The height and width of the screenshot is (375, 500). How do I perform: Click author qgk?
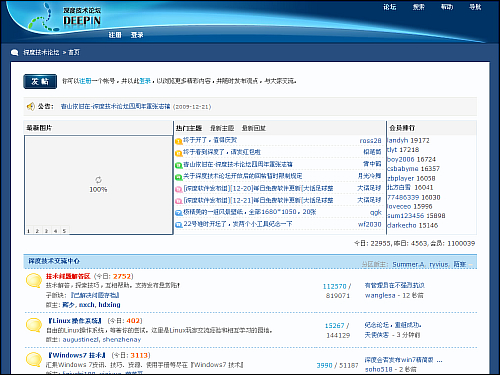(375, 212)
